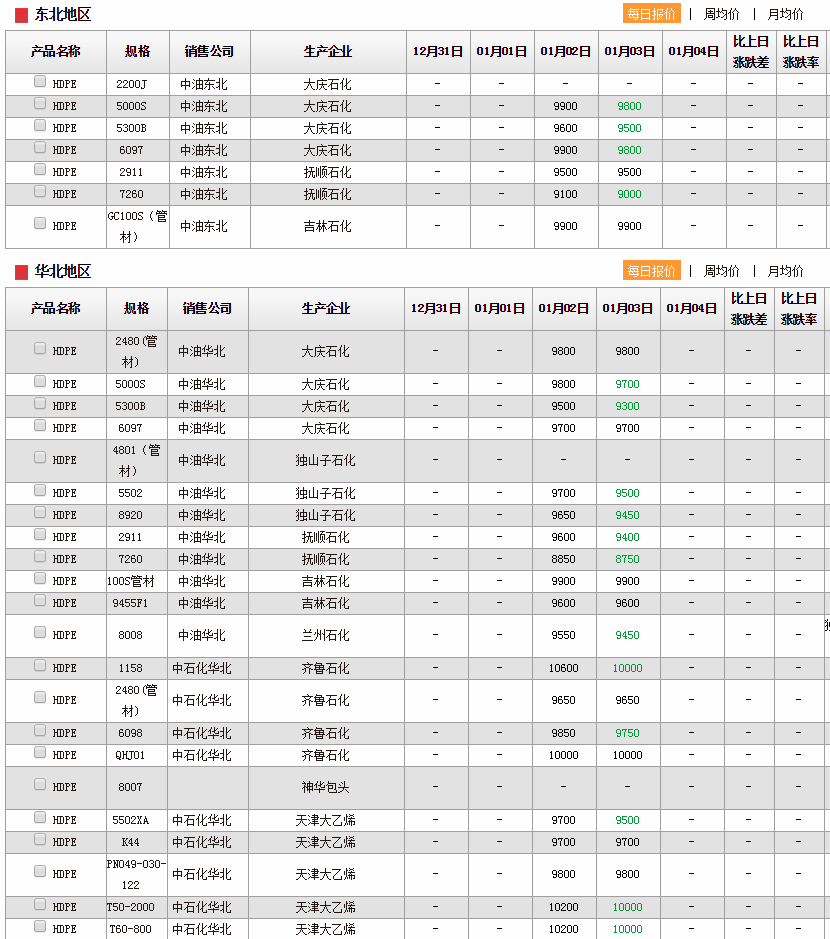Image resolution: width=830 pixels, height=939 pixels.
Task: Click the 8850 price cell
Action: tap(564, 559)
